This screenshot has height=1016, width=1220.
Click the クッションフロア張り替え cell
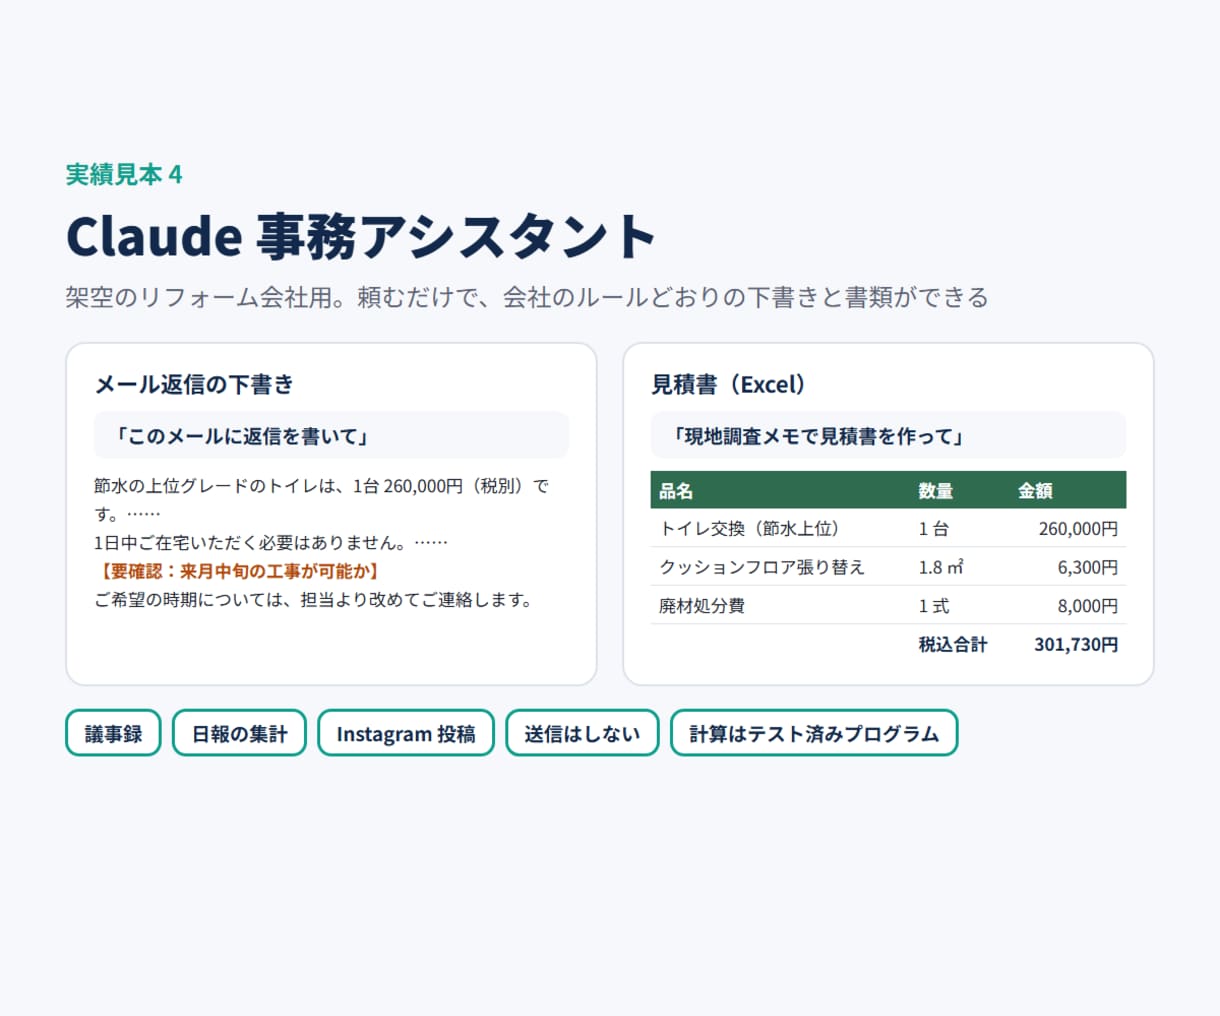762,567
